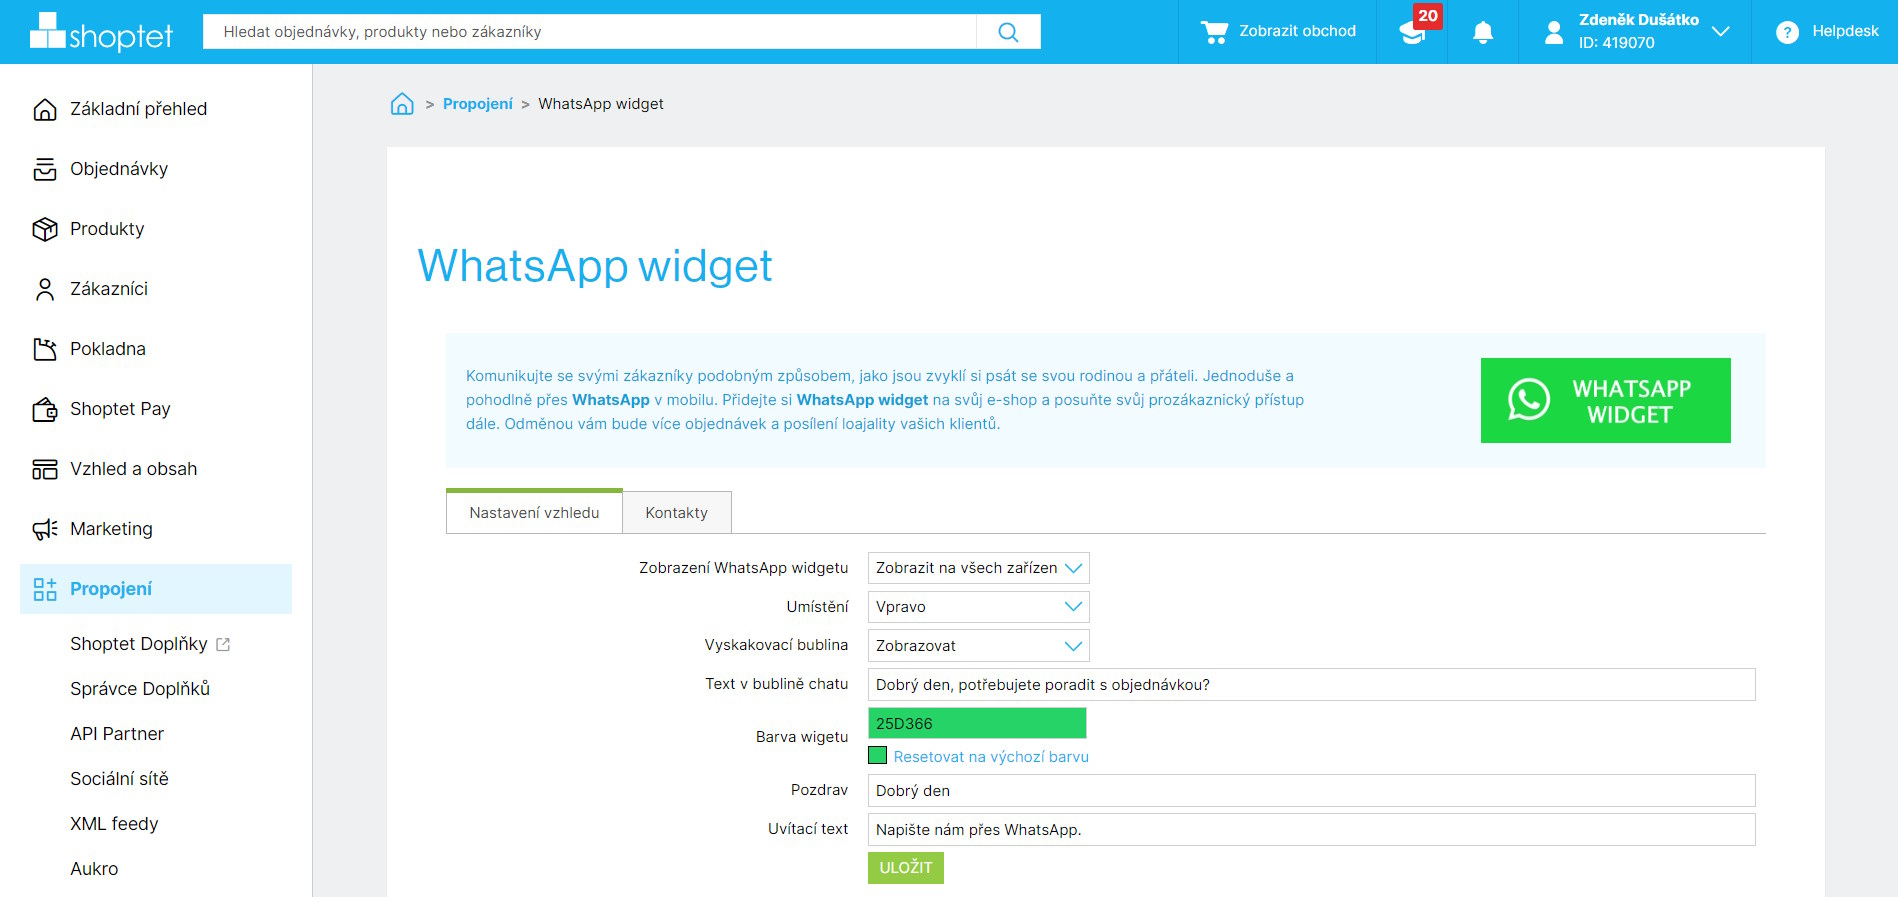Click the home breadcrumb icon

click(402, 104)
